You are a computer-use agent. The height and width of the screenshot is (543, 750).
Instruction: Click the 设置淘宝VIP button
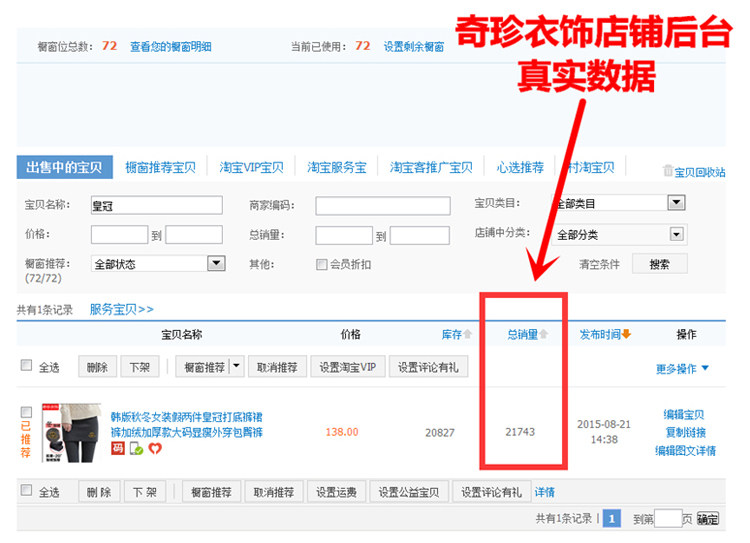coord(348,367)
